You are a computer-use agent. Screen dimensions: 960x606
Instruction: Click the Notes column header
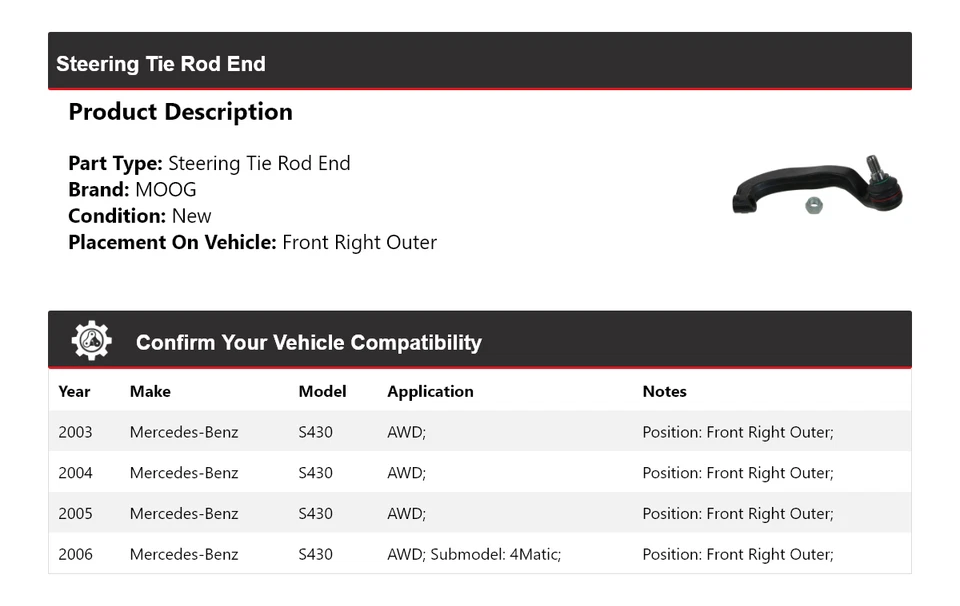pos(664,391)
